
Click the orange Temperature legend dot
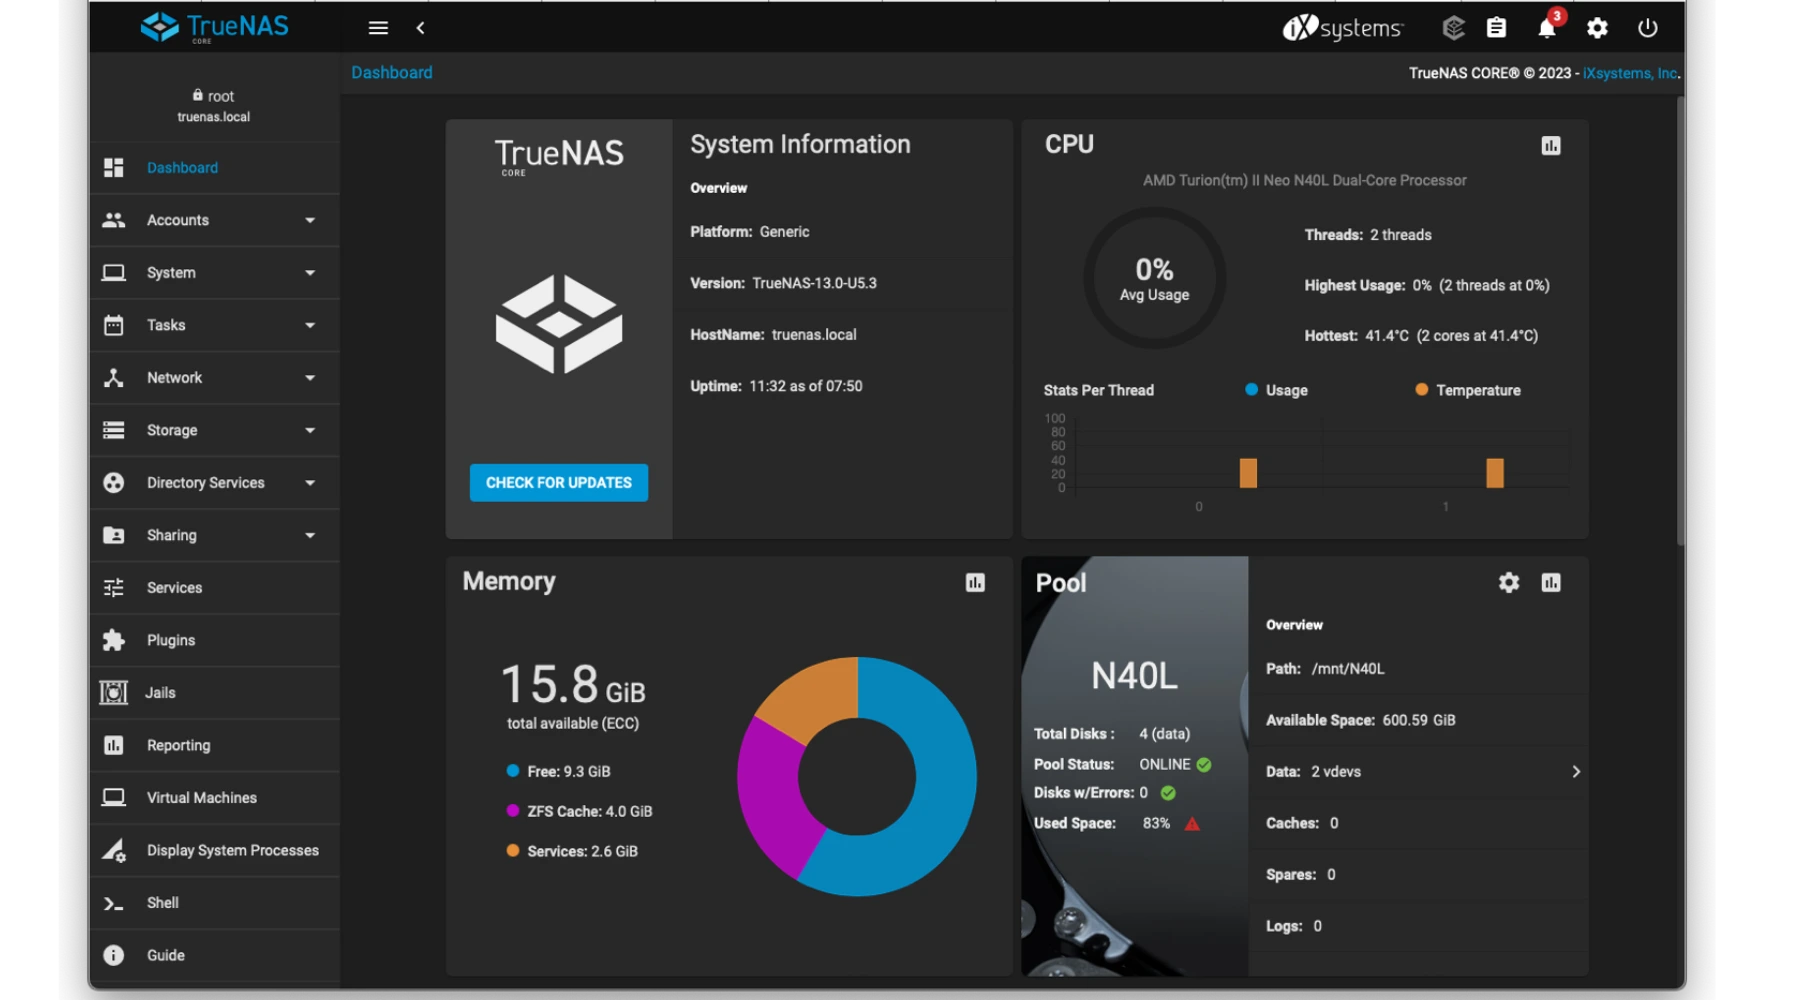[1421, 390]
